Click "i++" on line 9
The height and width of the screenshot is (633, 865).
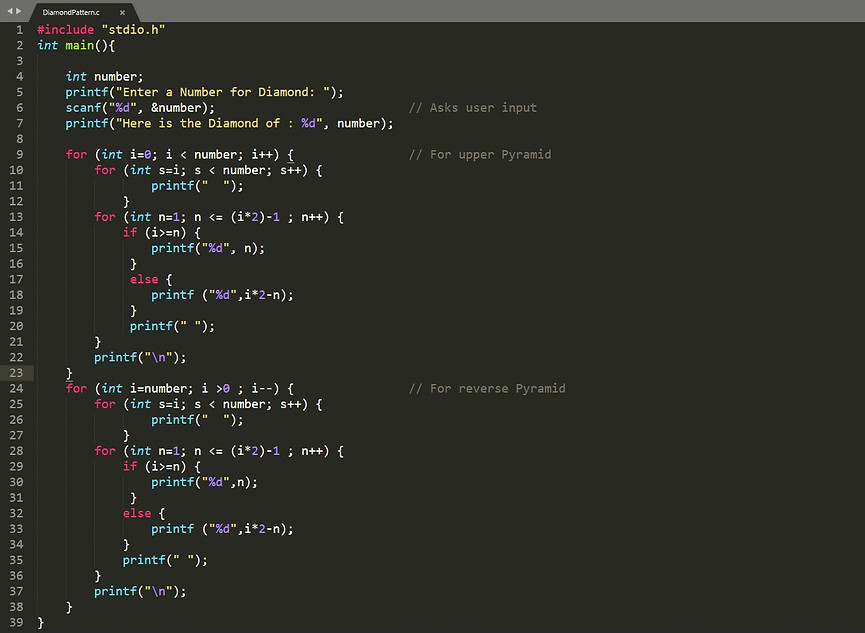[x=262, y=155]
